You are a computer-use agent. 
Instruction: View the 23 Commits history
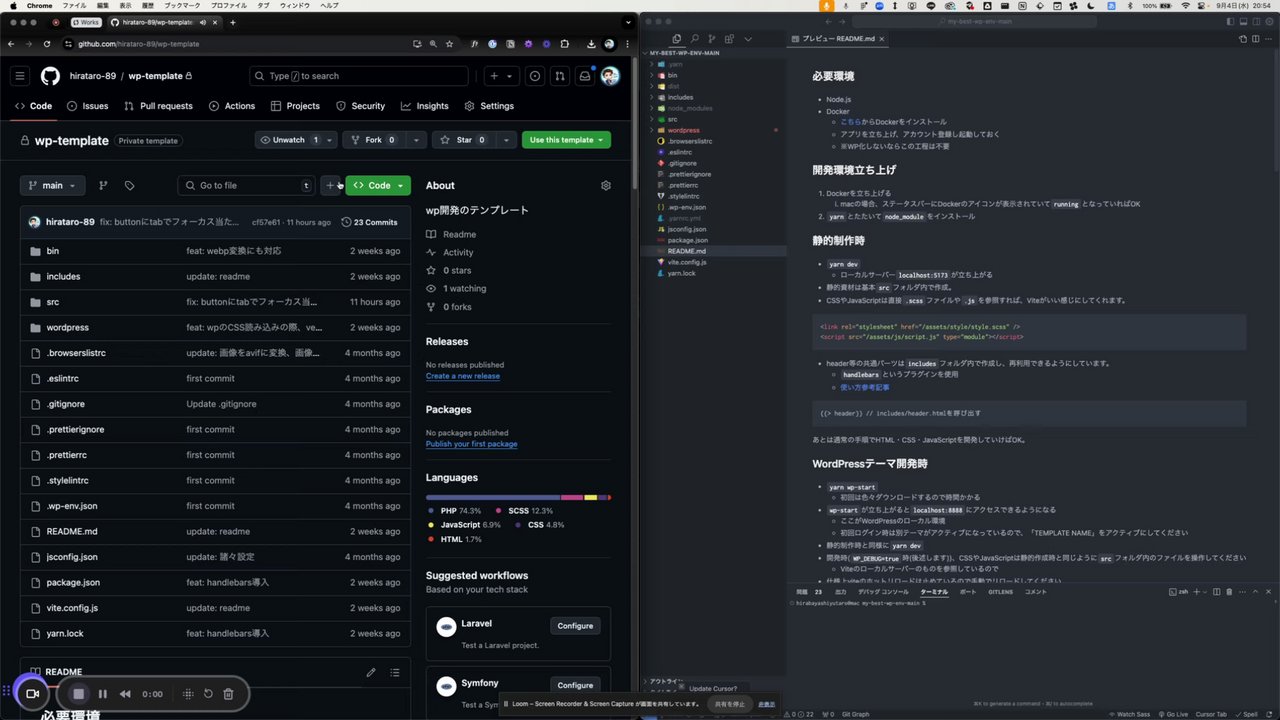370,222
